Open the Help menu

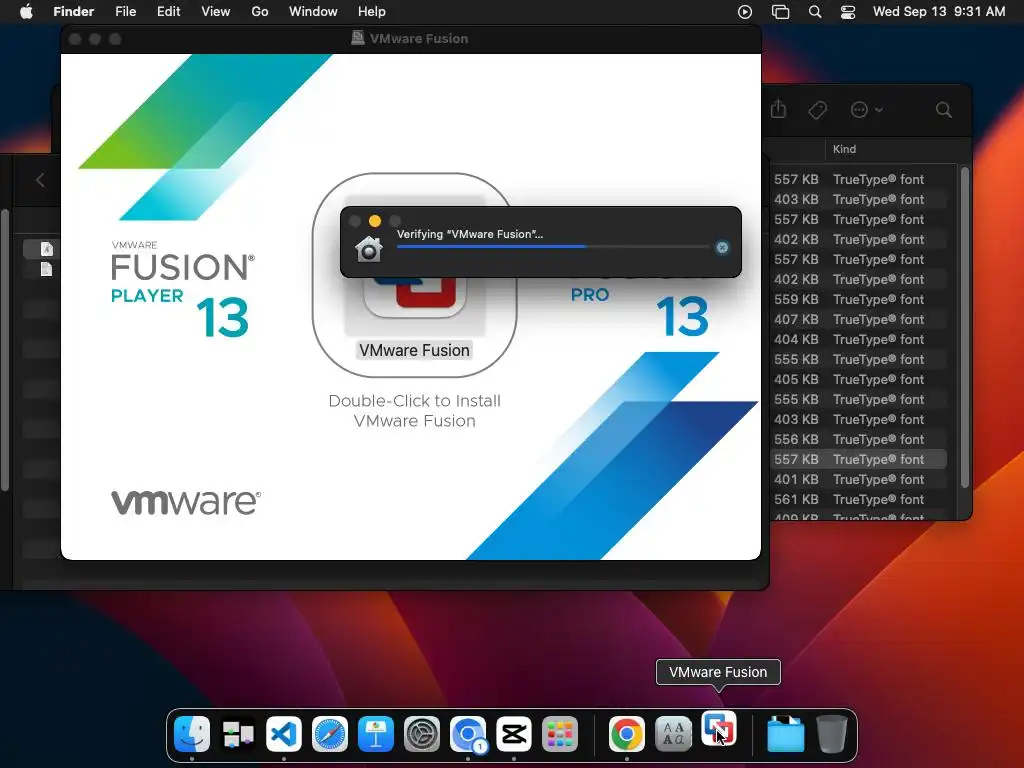tap(372, 12)
